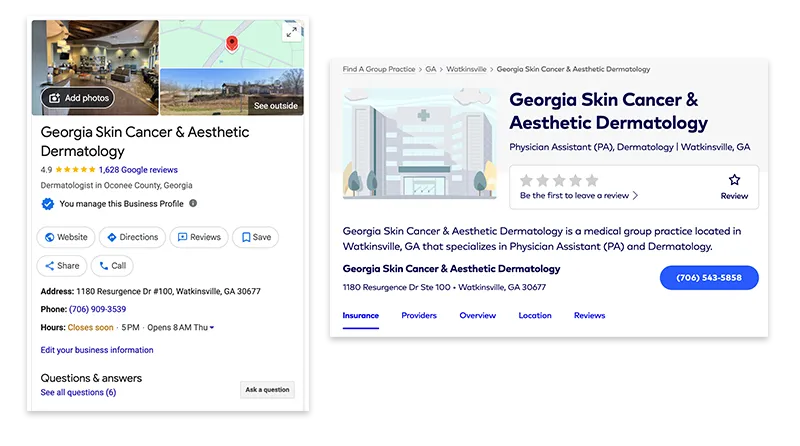
Task: Click the clinic building illustration
Action: (420, 143)
